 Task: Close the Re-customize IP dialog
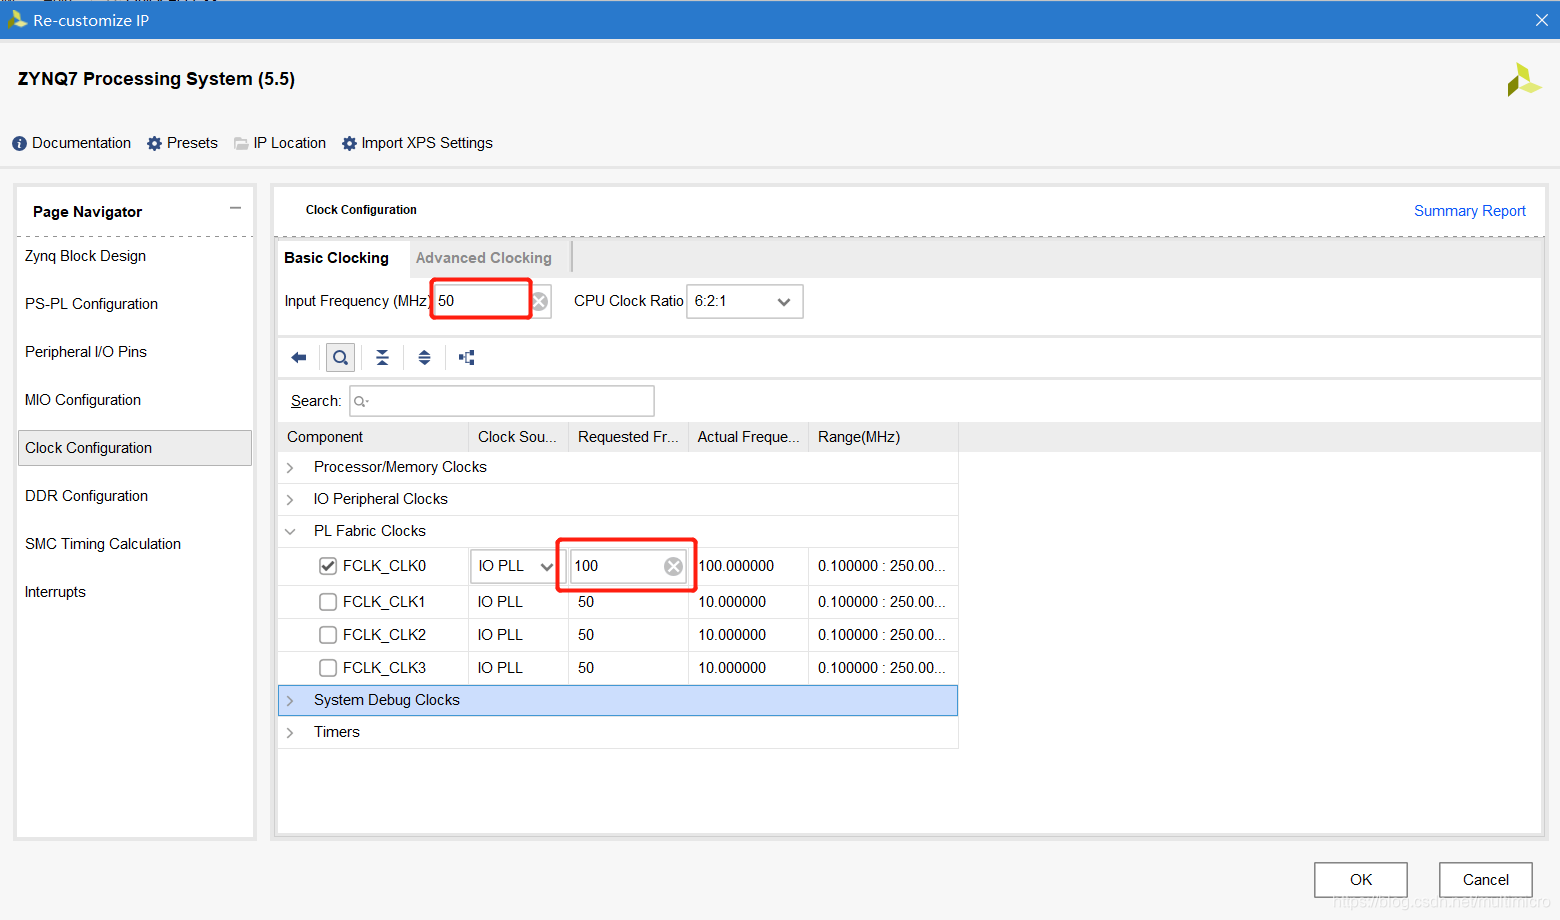coord(1541,20)
